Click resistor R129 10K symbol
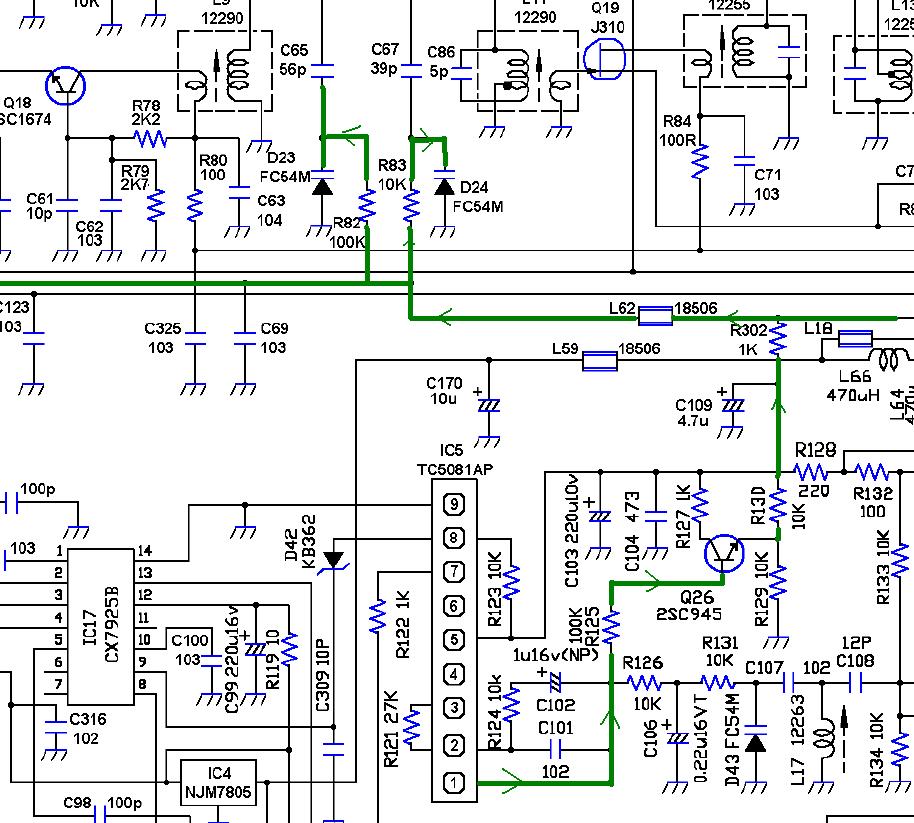The image size is (914, 823). pos(778,582)
